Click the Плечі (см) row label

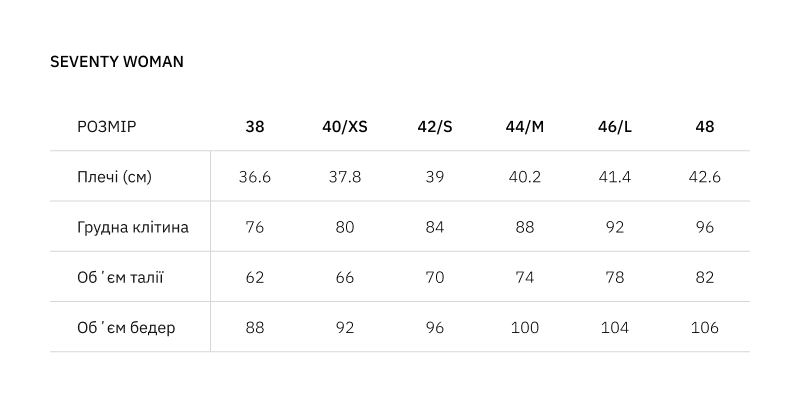(114, 177)
